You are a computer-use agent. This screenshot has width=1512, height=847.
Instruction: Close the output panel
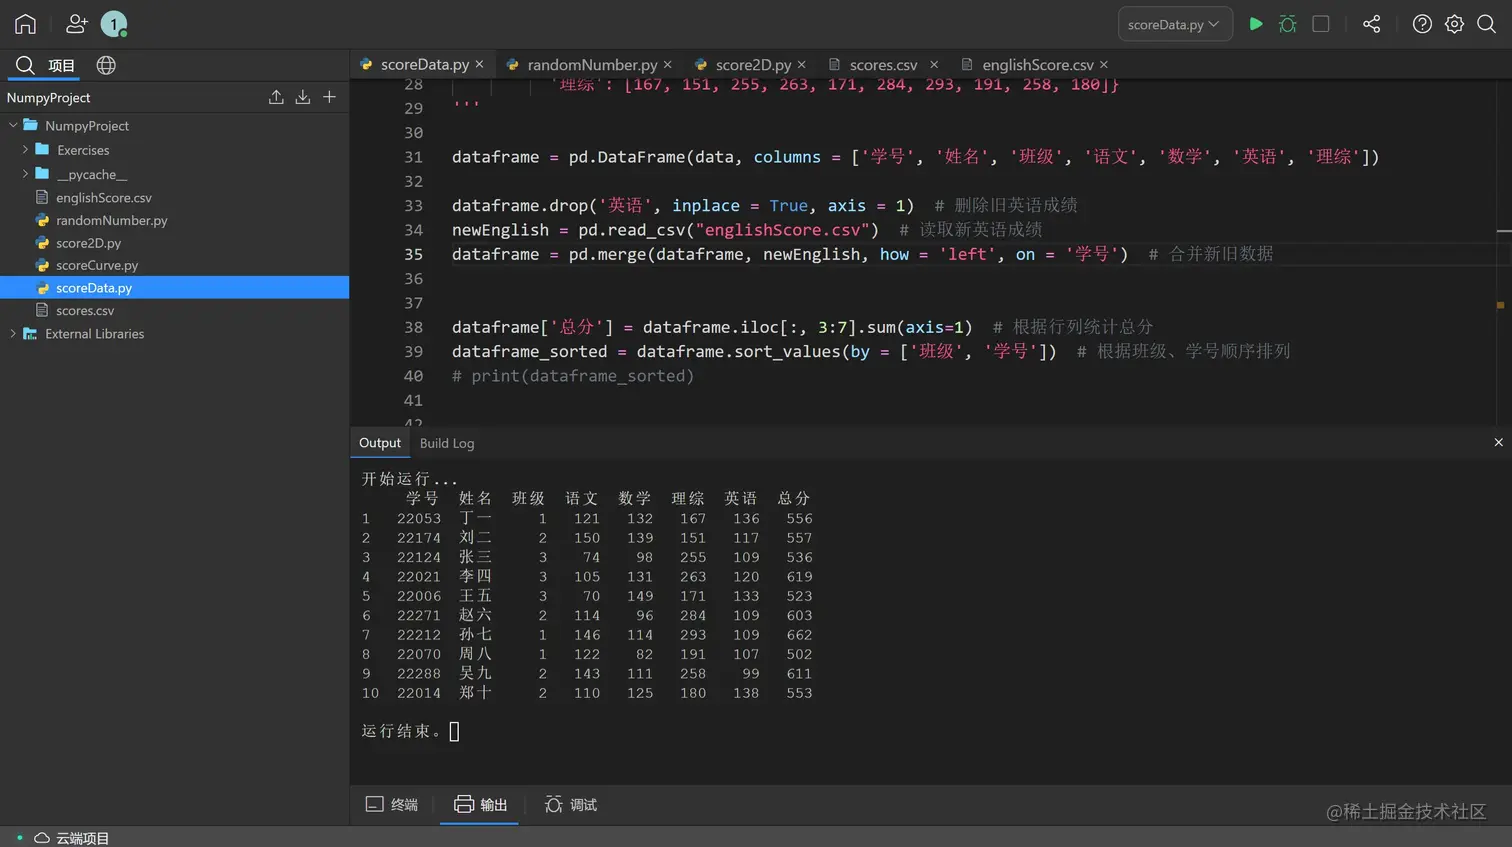pos(1498,442)
